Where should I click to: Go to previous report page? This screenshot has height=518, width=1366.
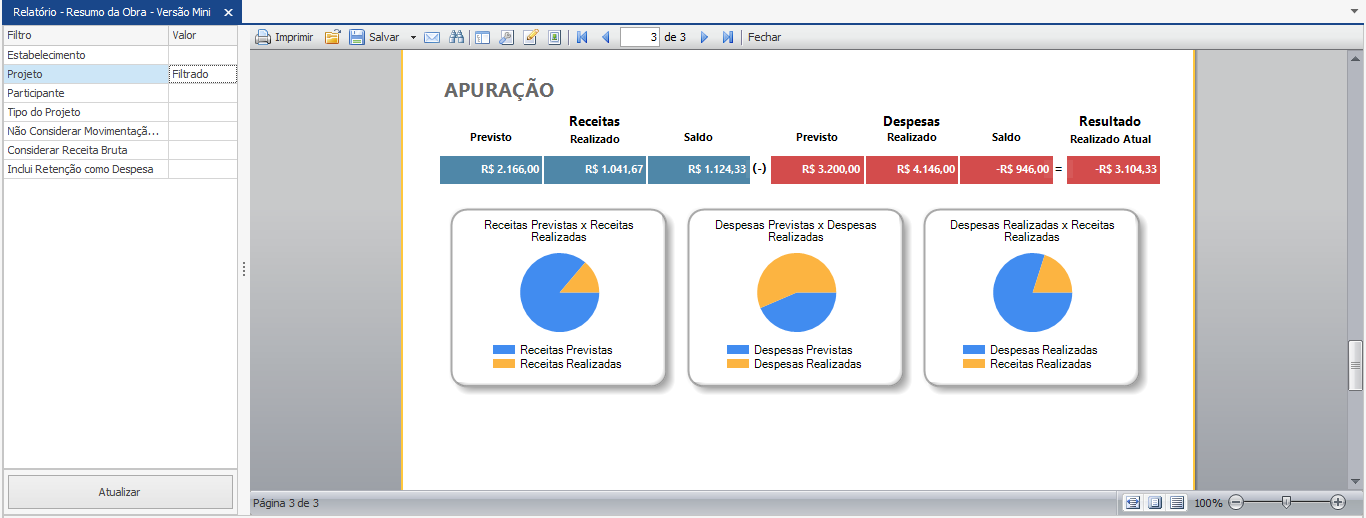[x=605, y=37]
